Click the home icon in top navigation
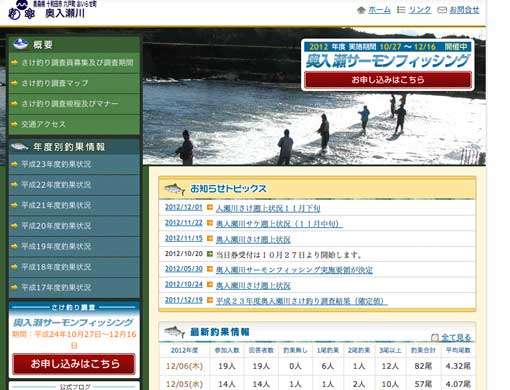 point(361,10)
